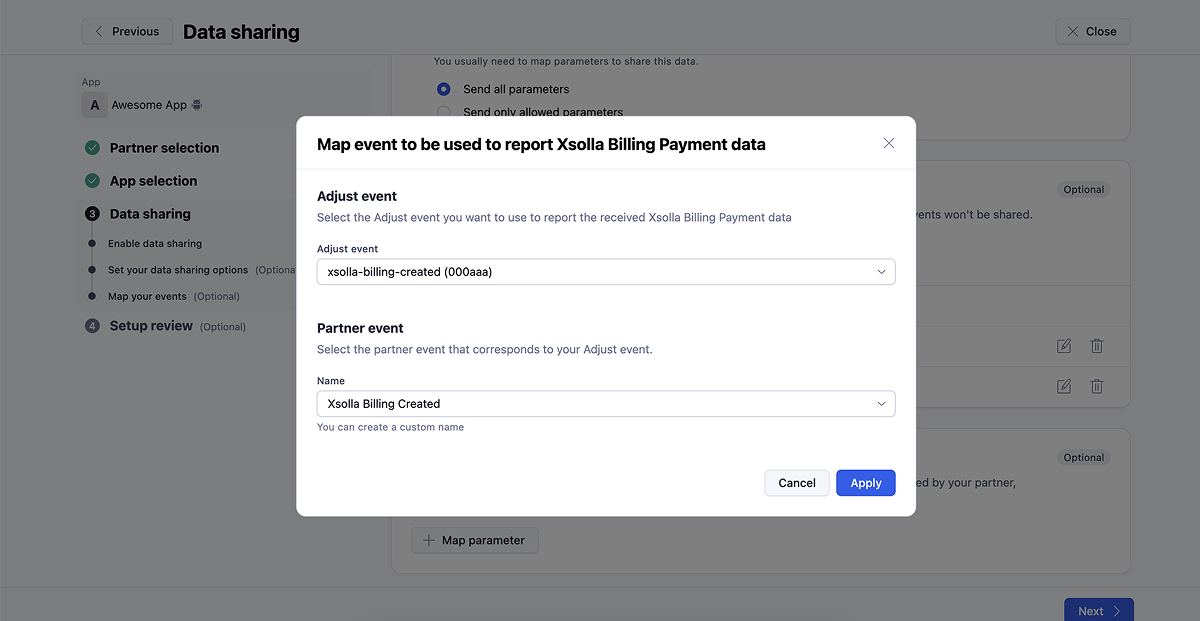The image size is (1200, 621).
Task: Jump to Map your events sub-step
Action: pyautogui.click(x=147, y=297)
